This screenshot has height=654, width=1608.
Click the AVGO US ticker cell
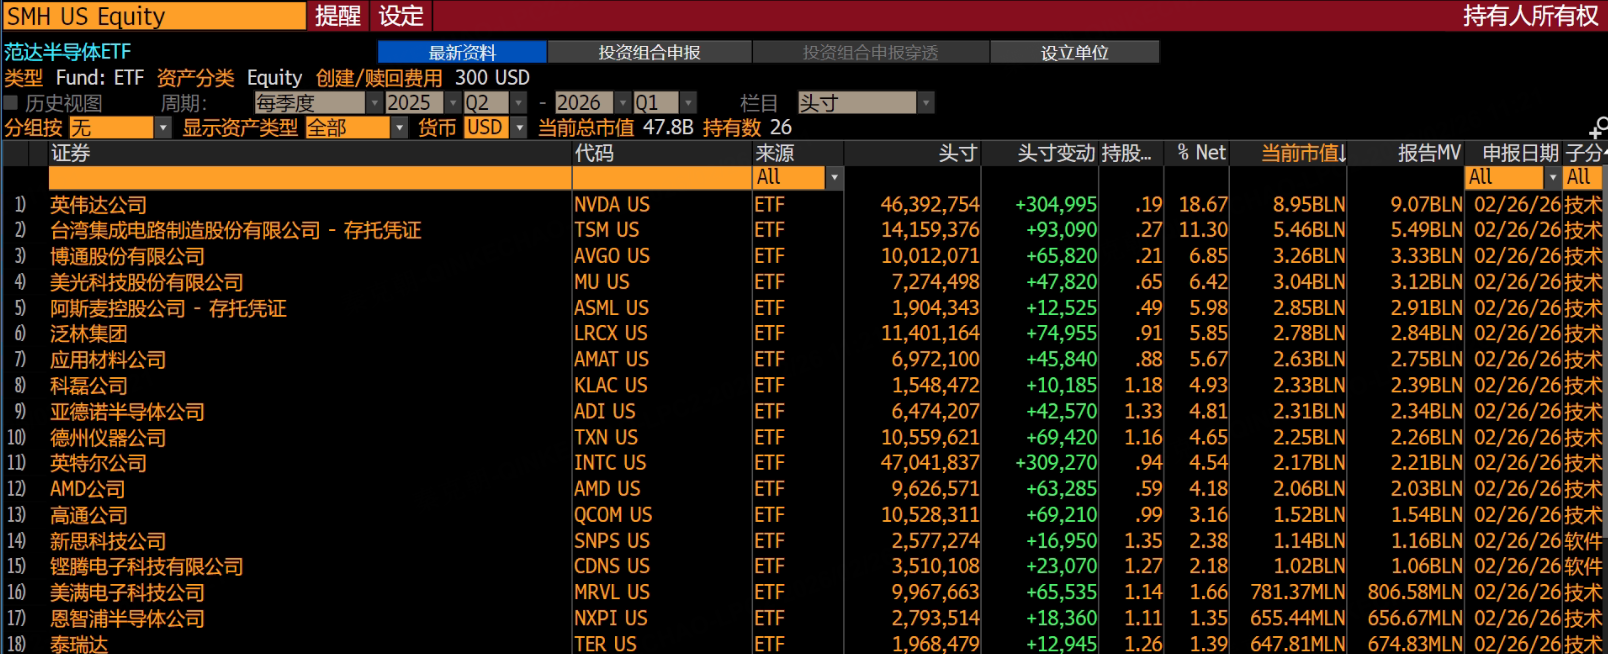612,257
